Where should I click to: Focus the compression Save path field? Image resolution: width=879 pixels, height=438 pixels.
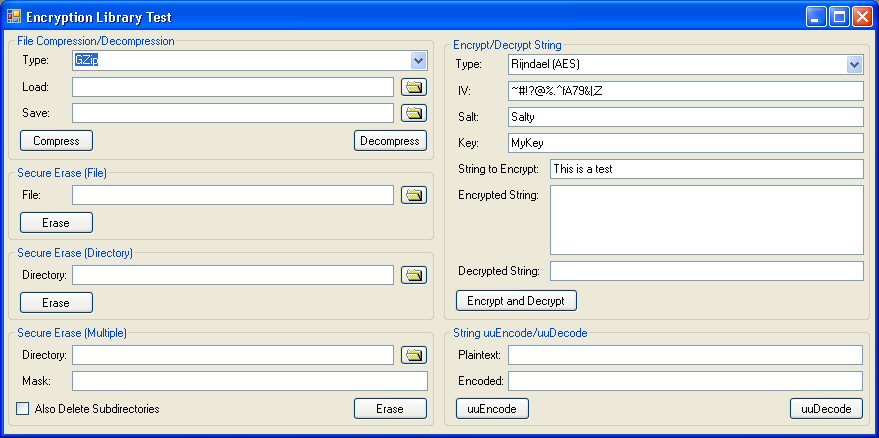[233, 113]
